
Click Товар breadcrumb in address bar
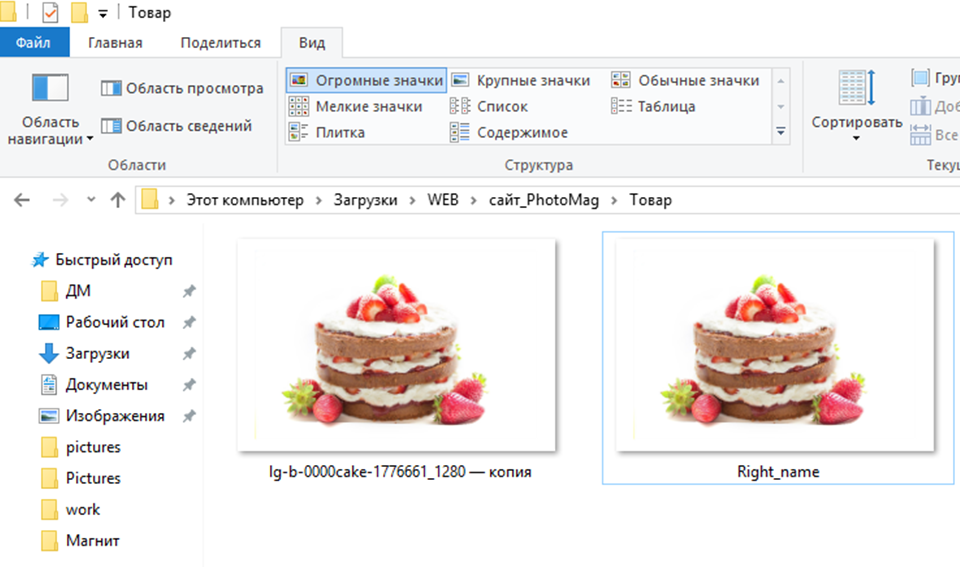point(650,200)
